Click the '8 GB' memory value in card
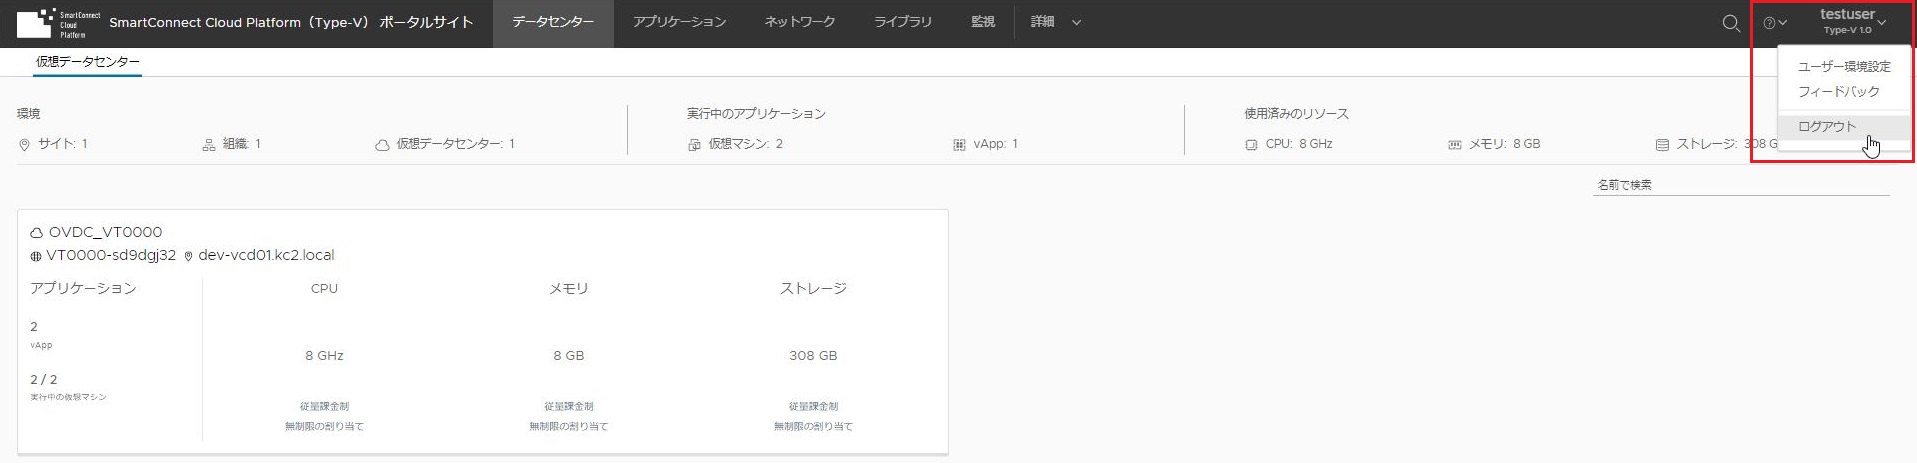The height and width of the screenshot is (463, 1917). pyautogui.click(x=568, y=356)
